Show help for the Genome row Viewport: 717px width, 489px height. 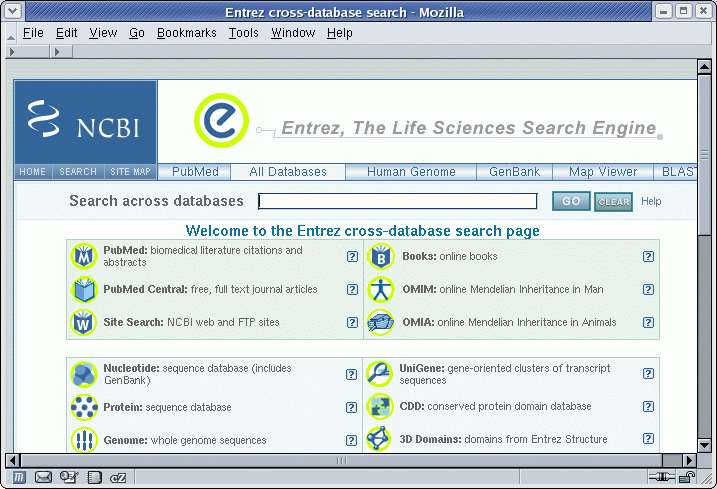pos(351,440)
